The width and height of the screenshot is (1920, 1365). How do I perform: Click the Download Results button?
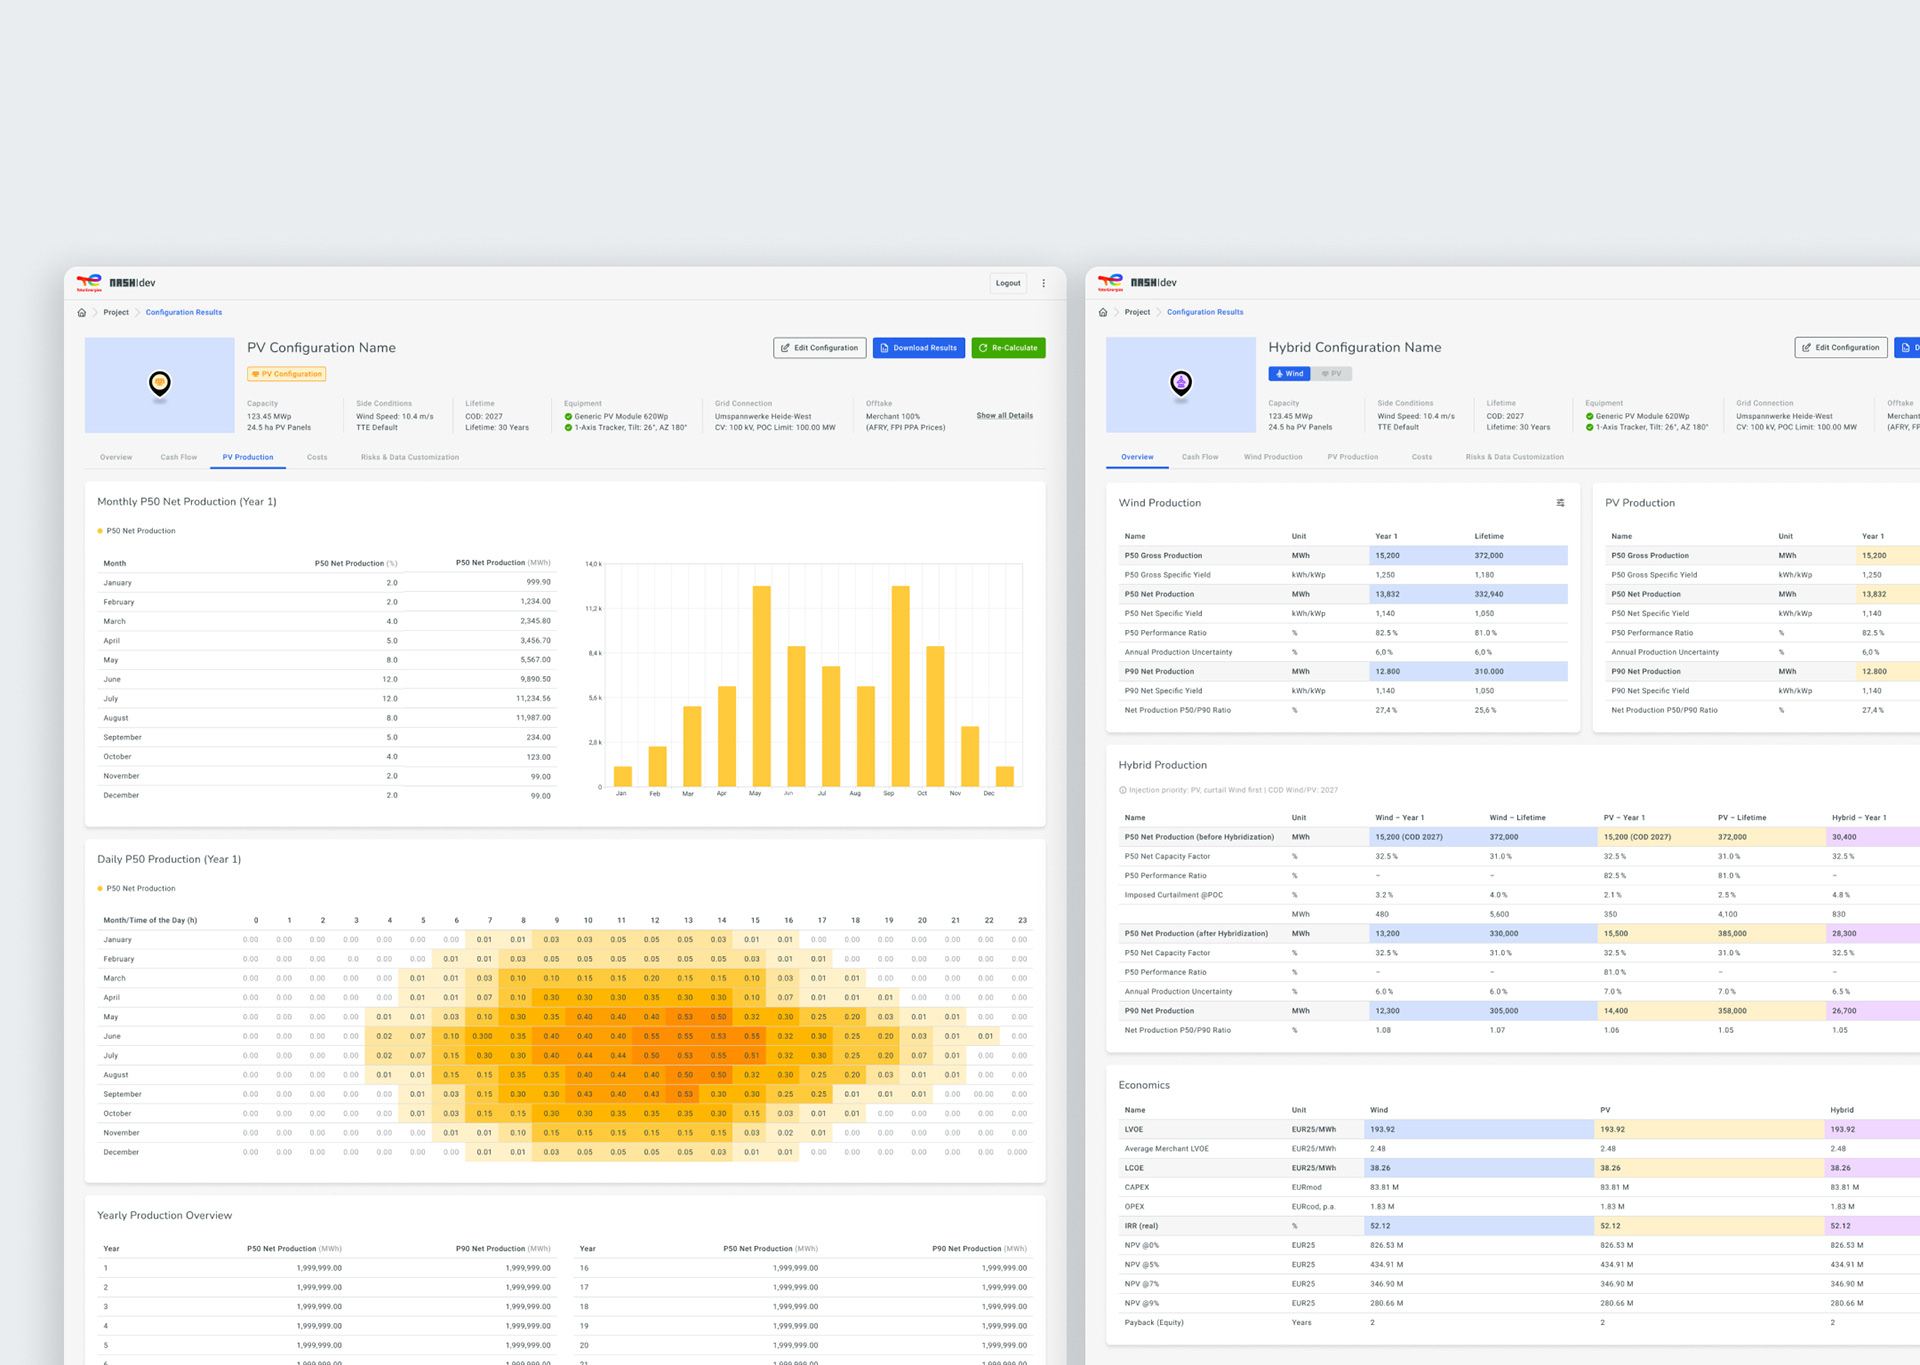[918, 348]
